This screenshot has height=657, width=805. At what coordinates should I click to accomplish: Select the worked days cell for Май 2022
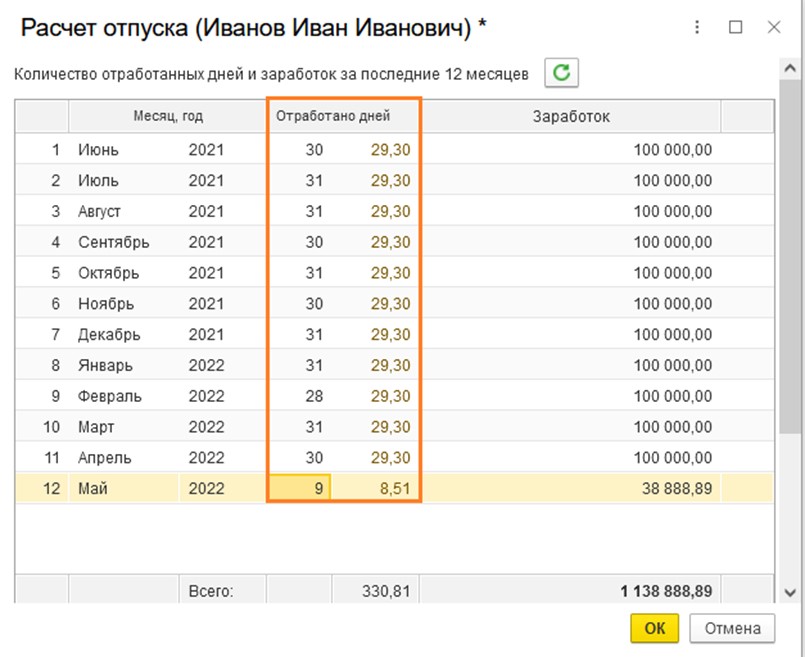coord(299,488)
